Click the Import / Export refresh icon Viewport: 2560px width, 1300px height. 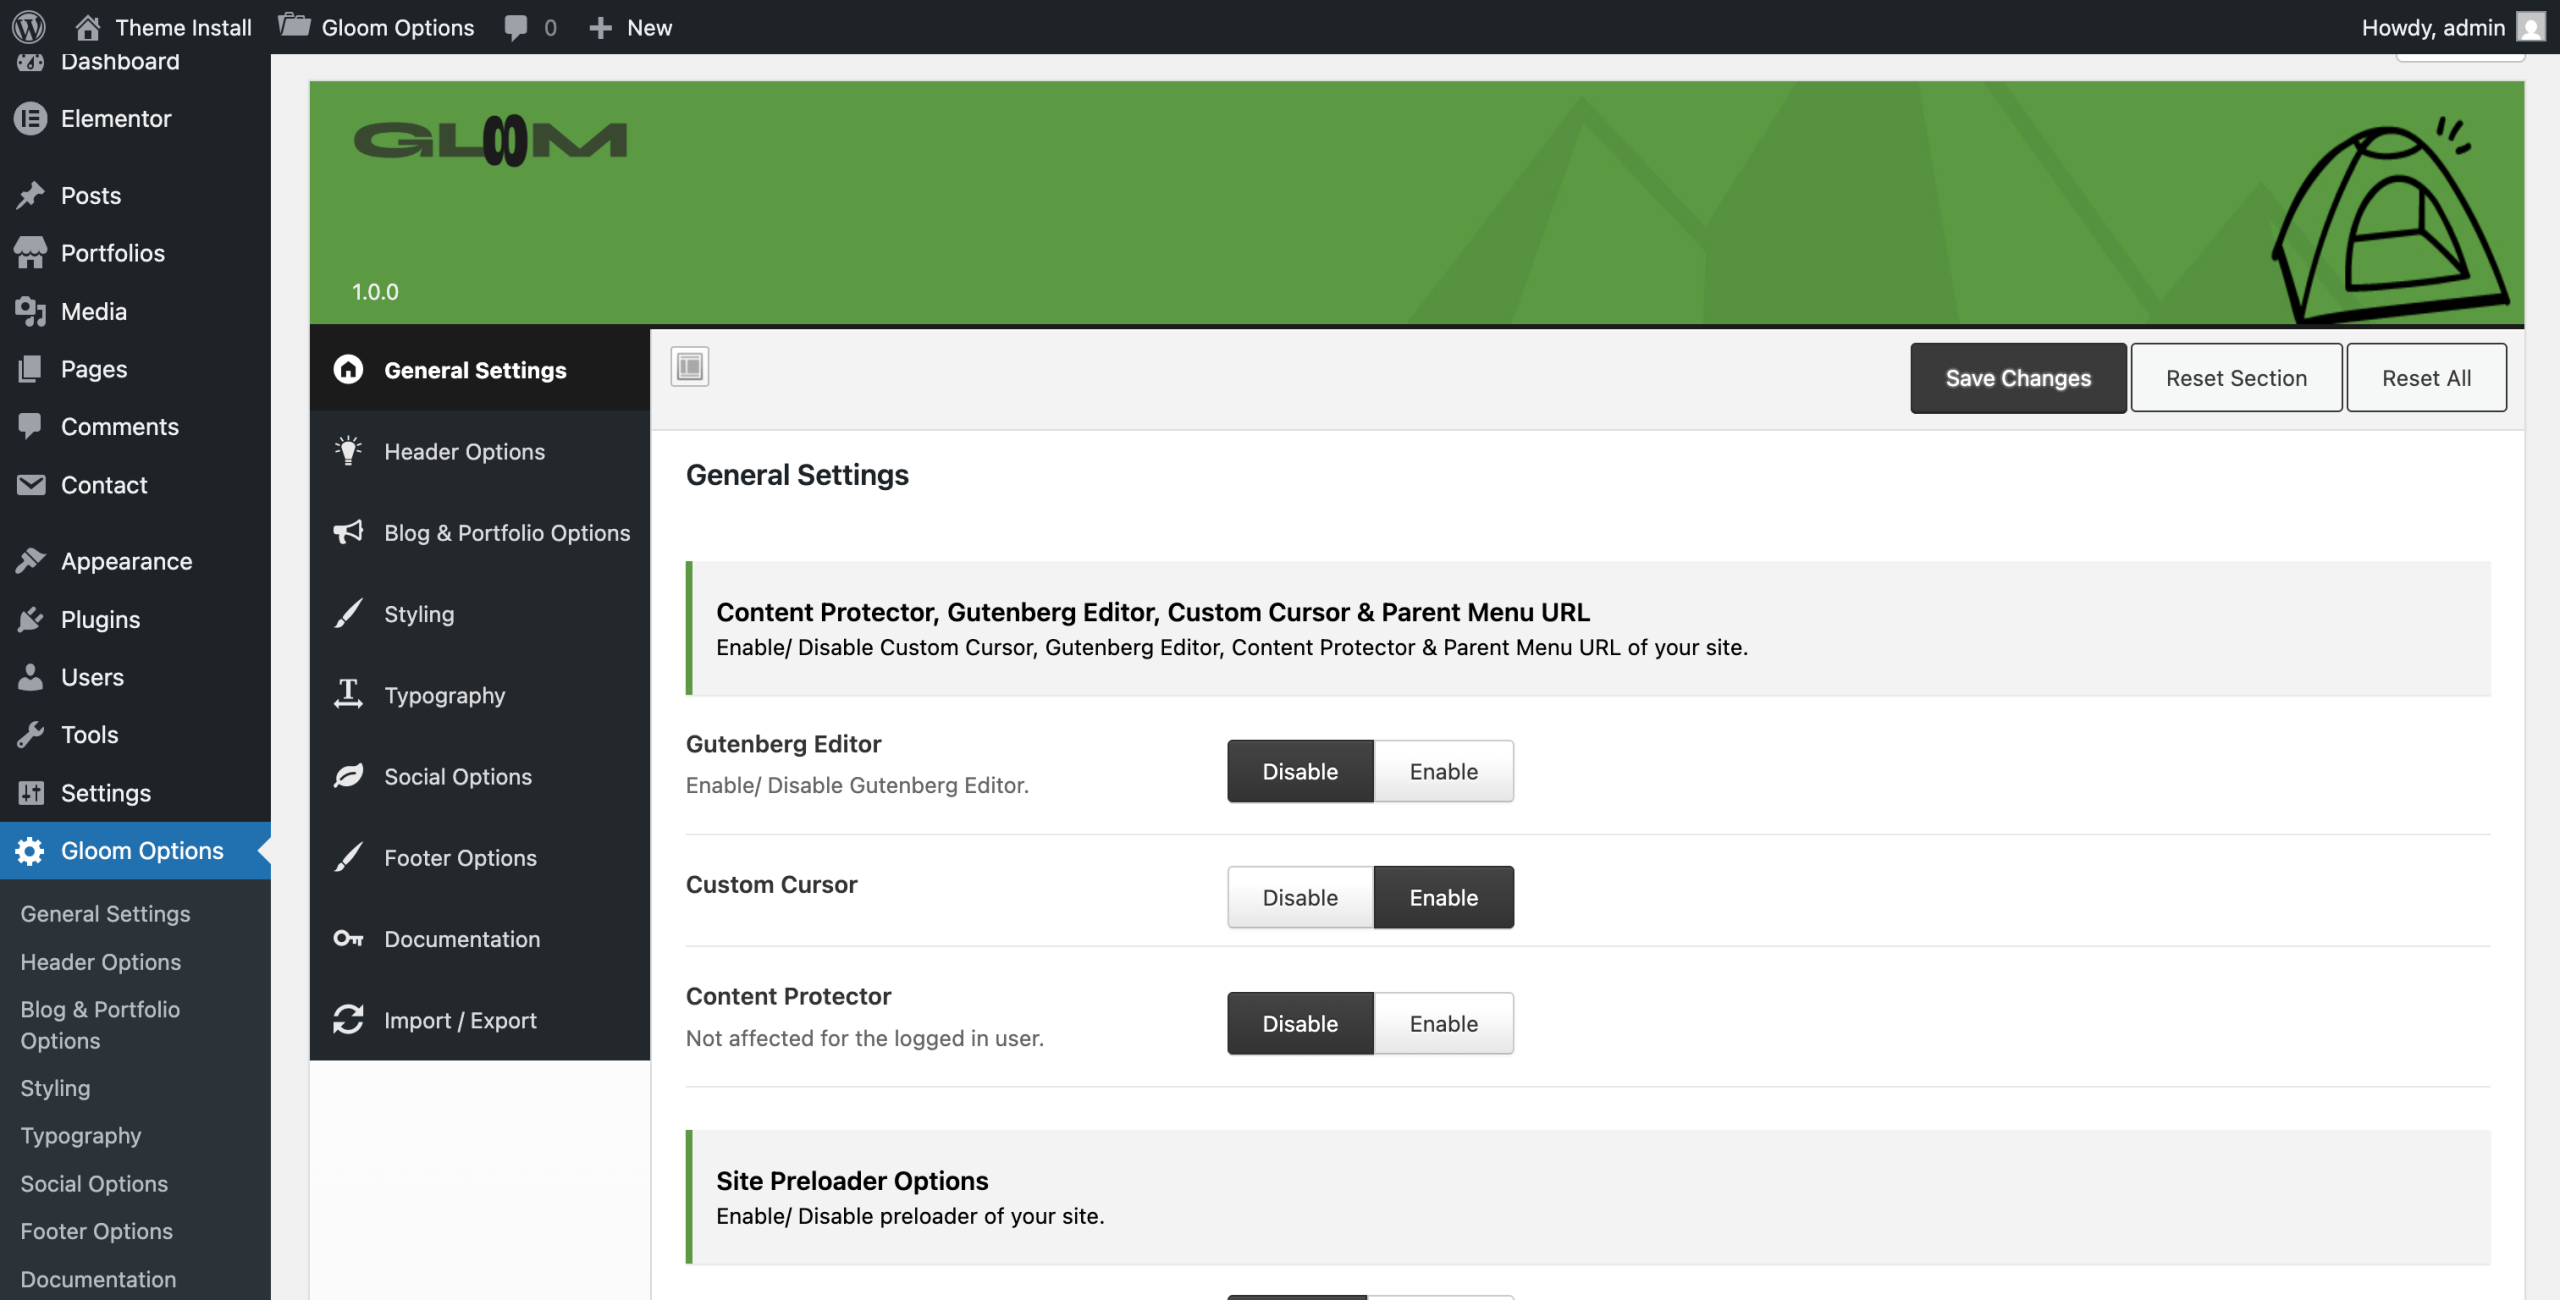[348, 1020]
